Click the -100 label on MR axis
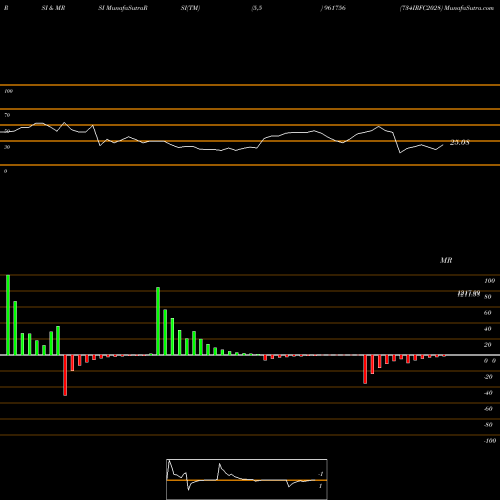 pos(490,441)
